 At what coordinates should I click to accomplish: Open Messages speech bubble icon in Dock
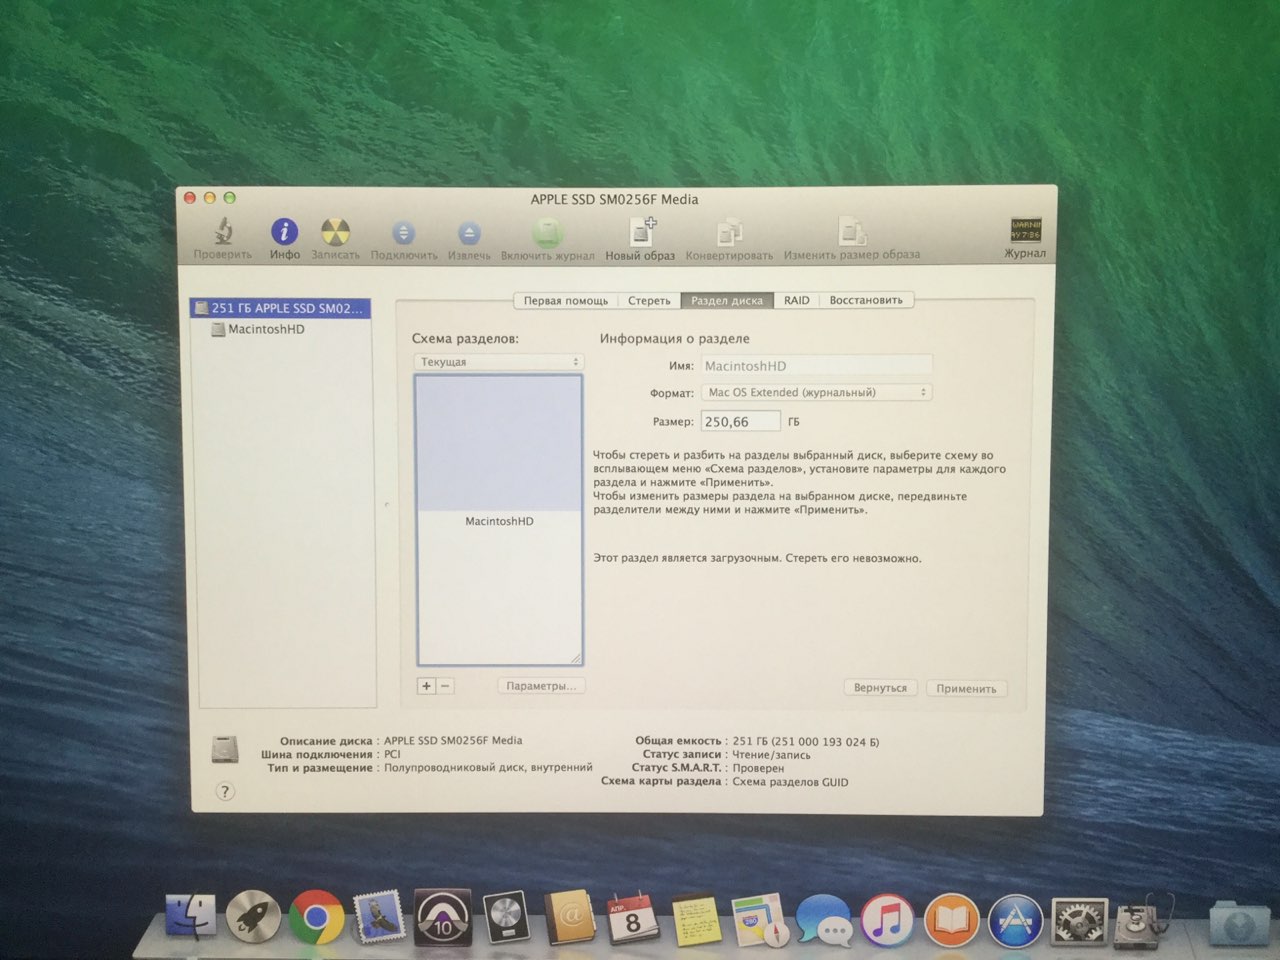pos(825,919)
